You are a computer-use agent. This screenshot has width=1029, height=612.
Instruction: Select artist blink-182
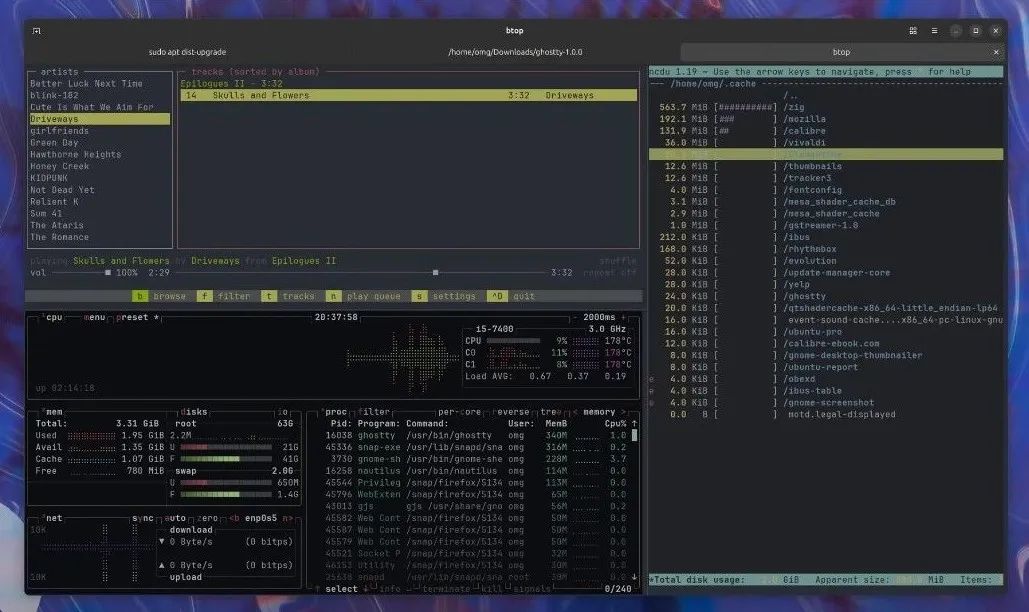click(x=54, y=96)
